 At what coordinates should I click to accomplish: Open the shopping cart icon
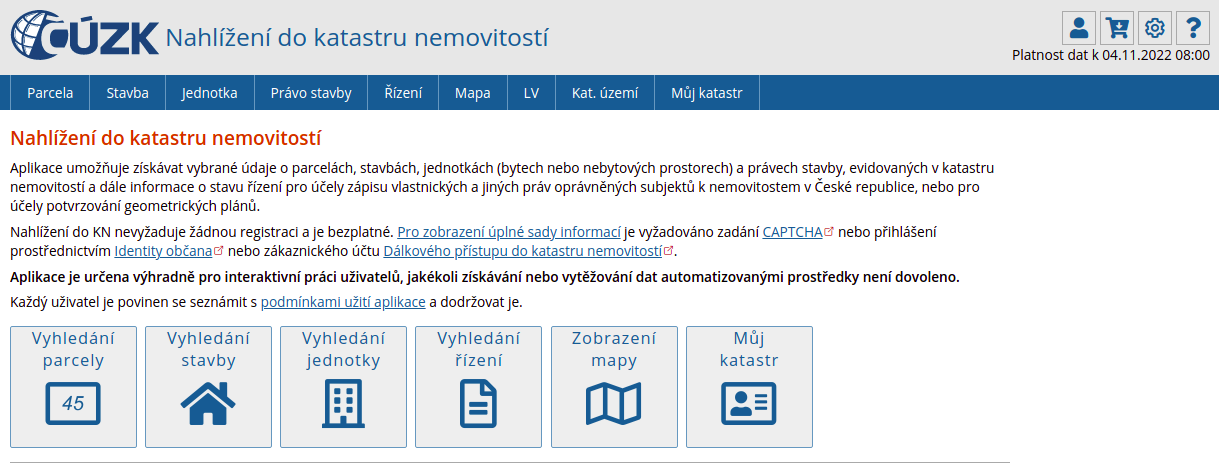pos(1117,28)
